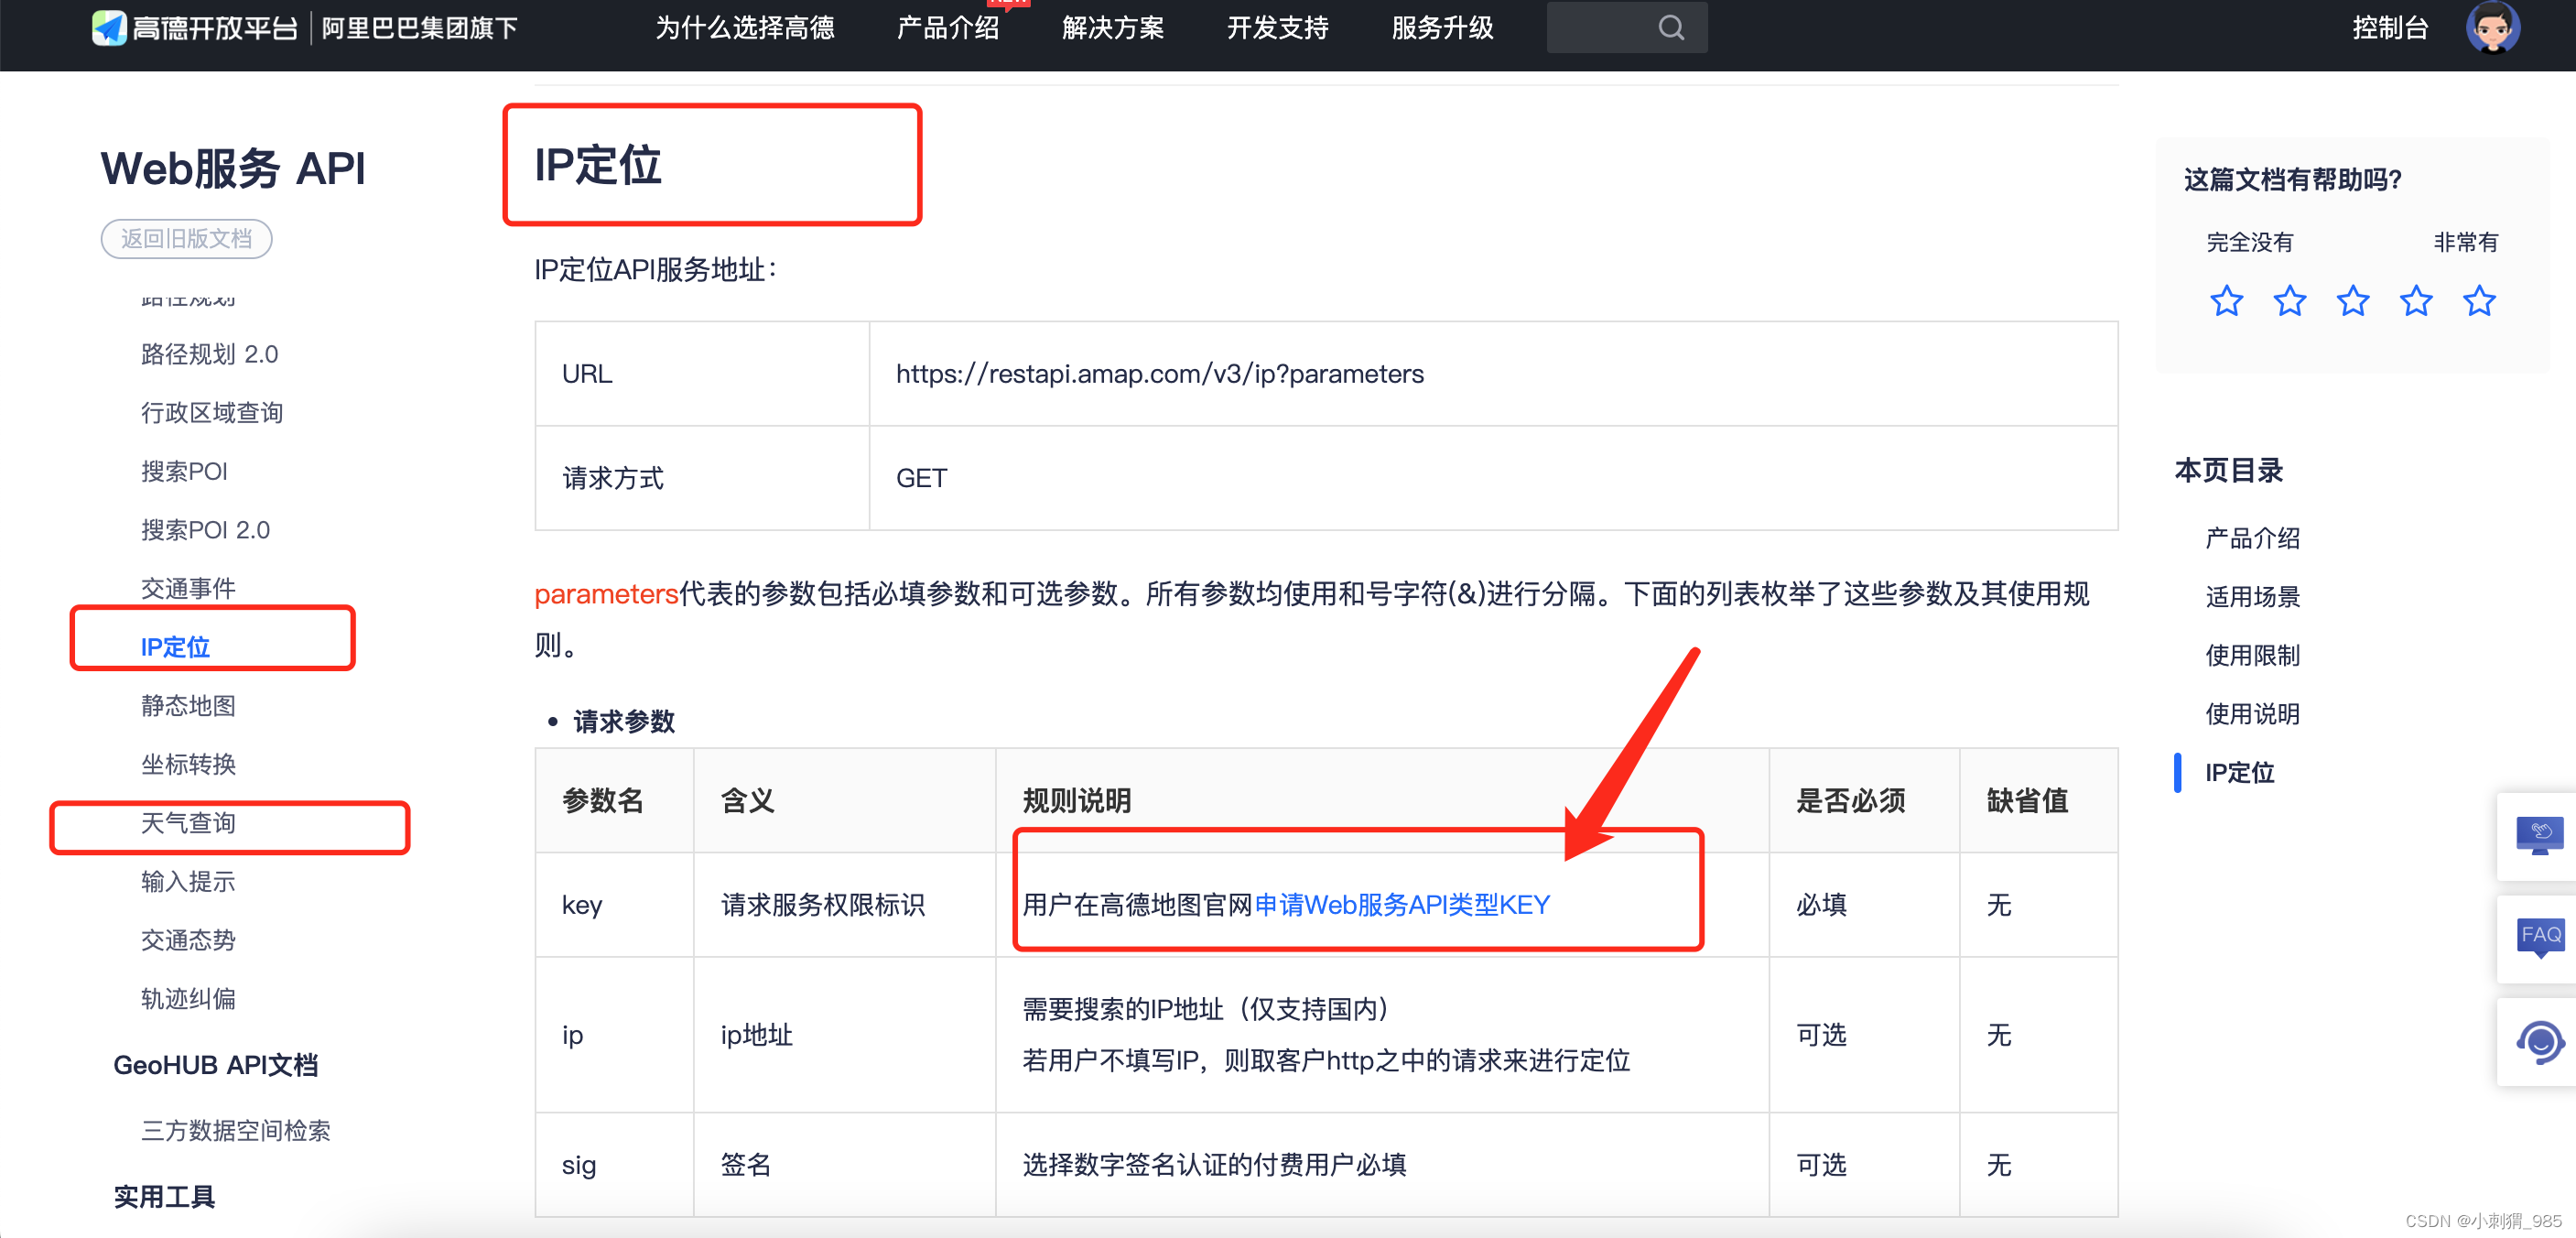The width and height of the screenshot is (2576, 1238).
Task: Click 请求服务权限标识 cell
Action: pos(844,905)
